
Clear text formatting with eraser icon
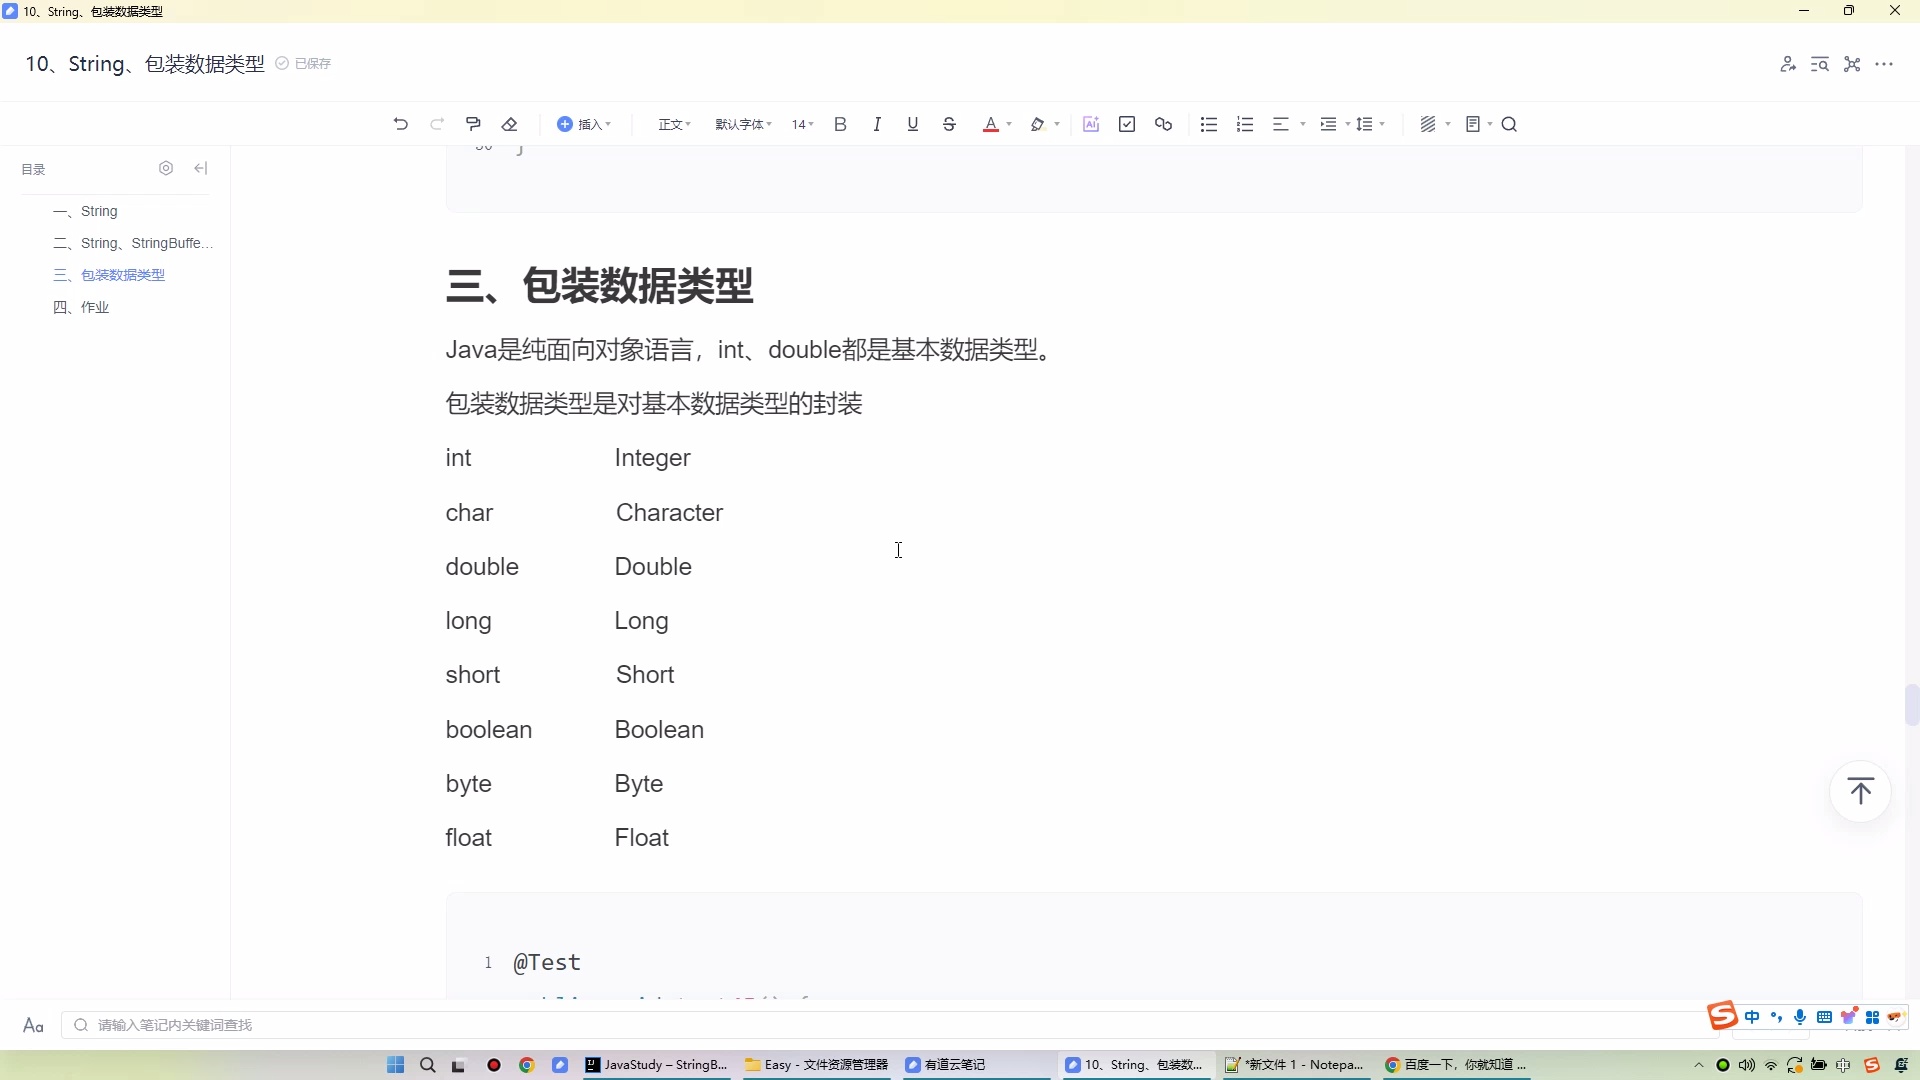(x=510, y=123)
